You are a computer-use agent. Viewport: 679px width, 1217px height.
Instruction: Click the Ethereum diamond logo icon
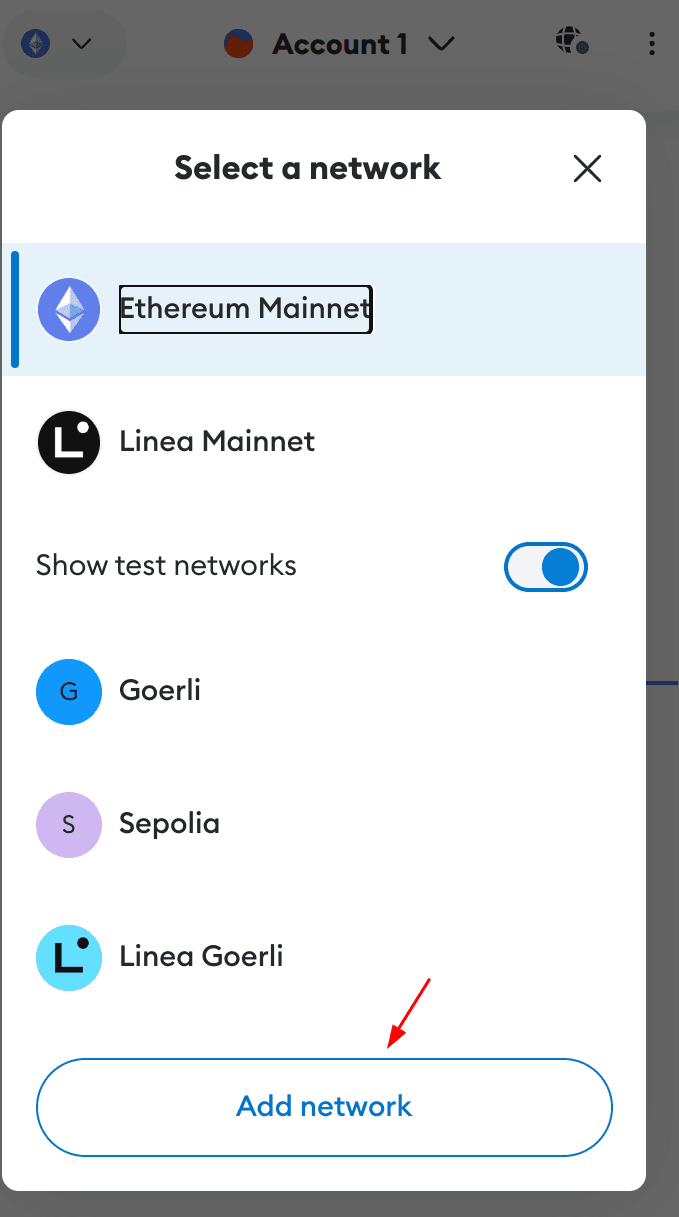coord(69,309)
